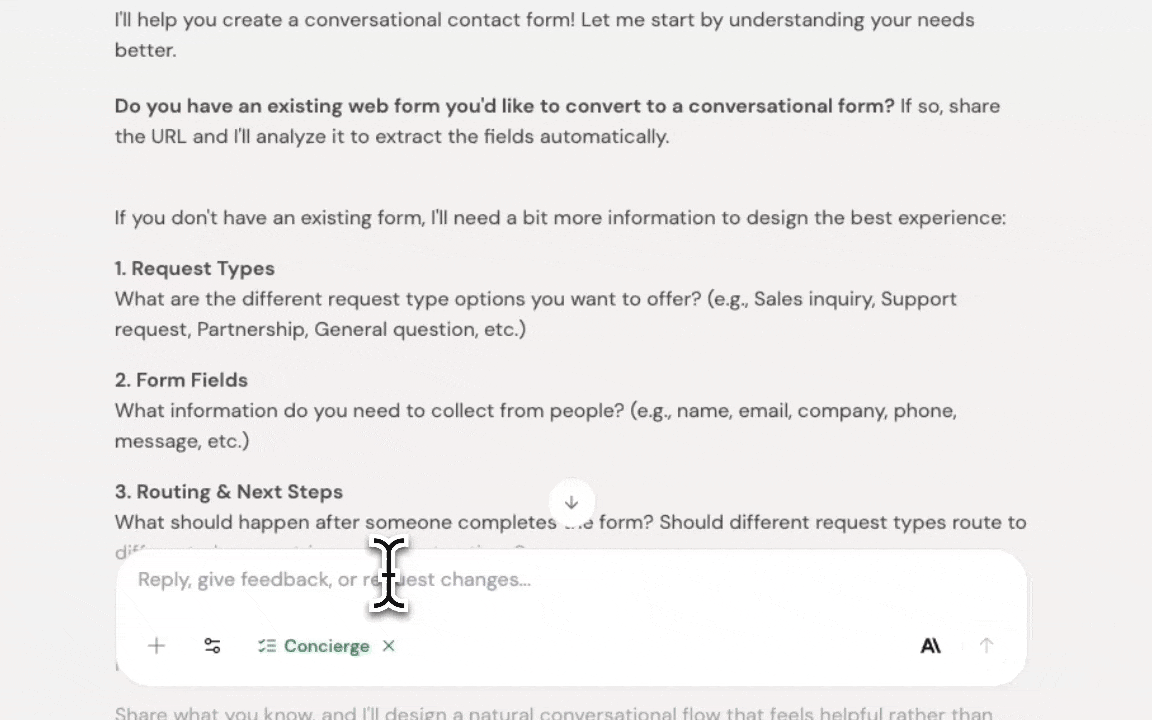Click the checklist icon beside Concierge
Screen dimensions: 1152x720
266,646
